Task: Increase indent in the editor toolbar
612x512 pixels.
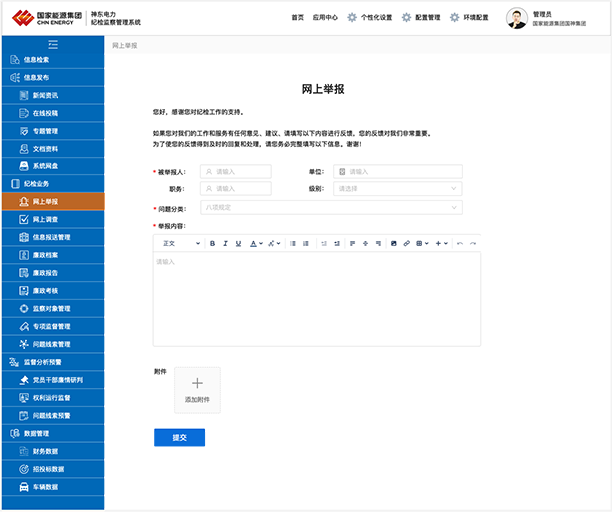Action: pos(337,244)
